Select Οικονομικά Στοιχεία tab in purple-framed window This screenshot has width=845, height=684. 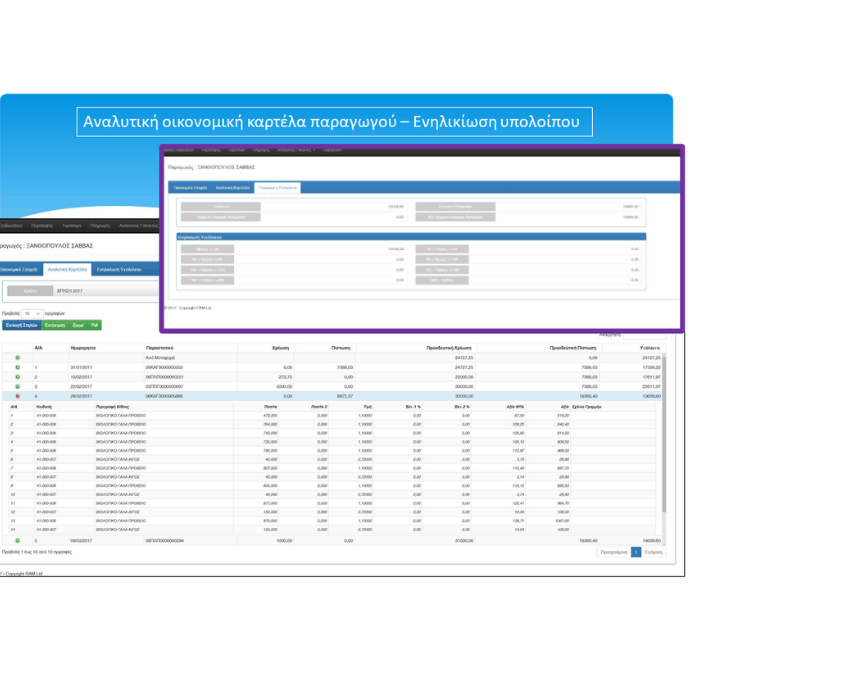[190, 188]
